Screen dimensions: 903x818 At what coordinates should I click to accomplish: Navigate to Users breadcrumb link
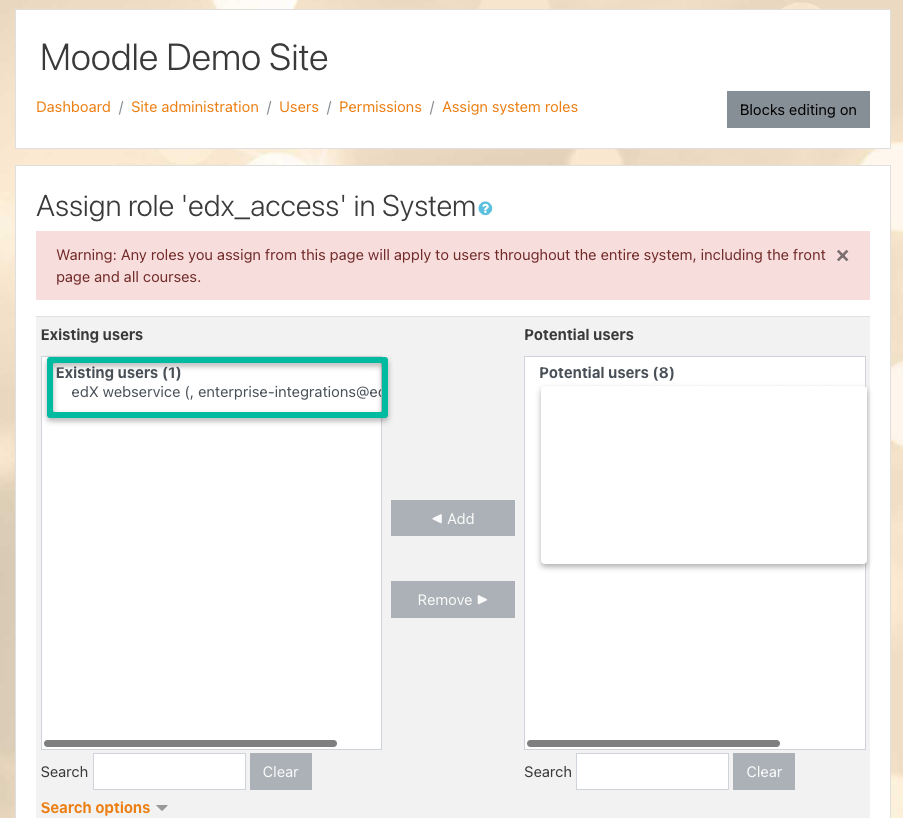click(x=299, y=107)
